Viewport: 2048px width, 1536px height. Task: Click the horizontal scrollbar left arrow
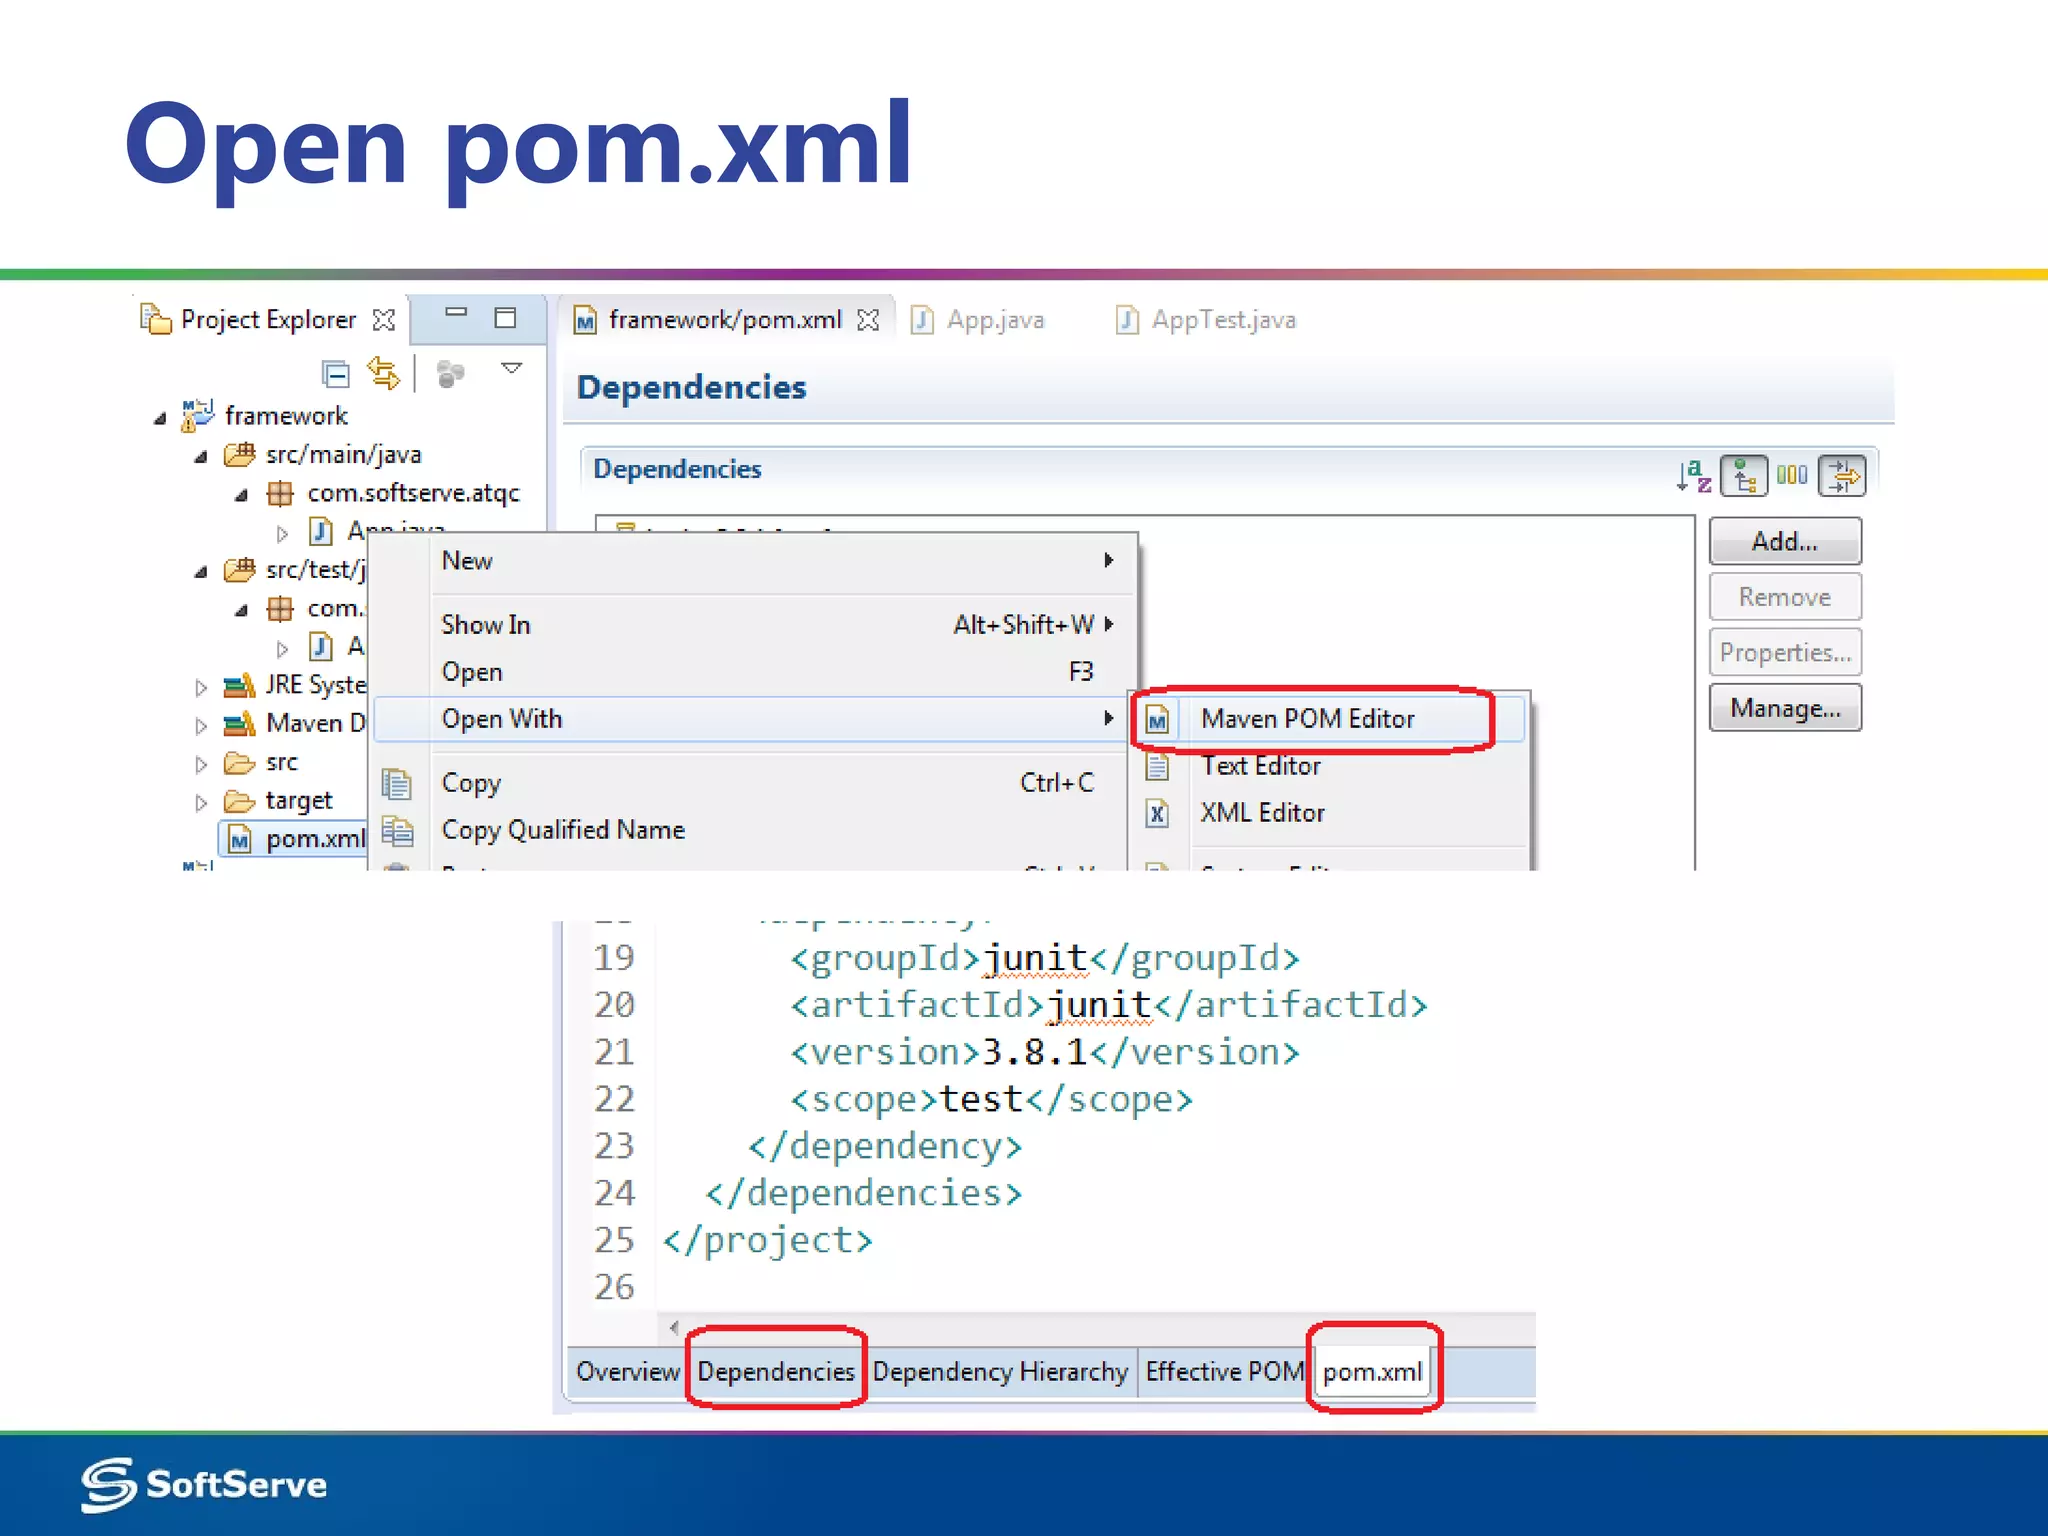click(x=674, y=1328)
